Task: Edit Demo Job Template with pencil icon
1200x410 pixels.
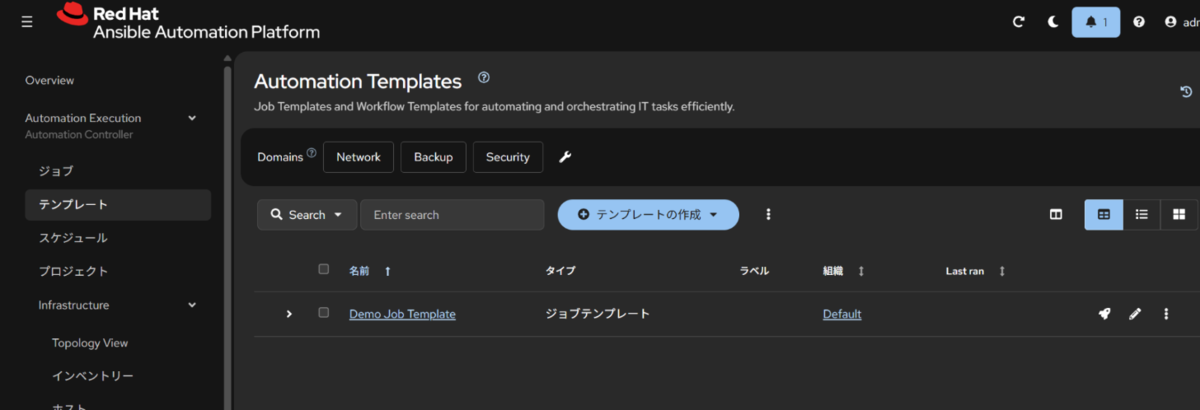Action: coord(1135,314)
